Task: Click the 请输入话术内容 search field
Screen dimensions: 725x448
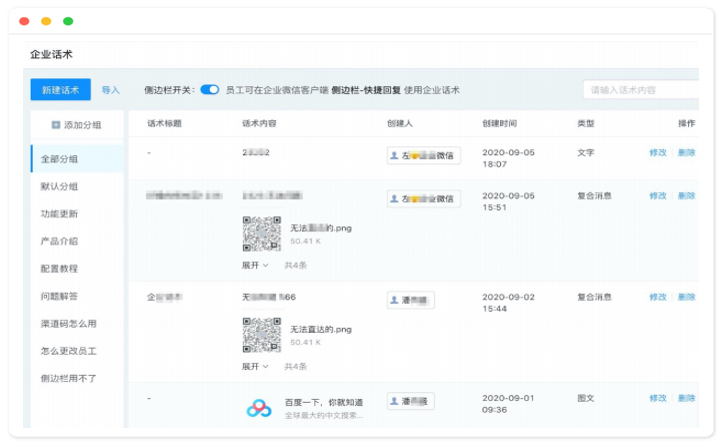Action: point(640,90)
